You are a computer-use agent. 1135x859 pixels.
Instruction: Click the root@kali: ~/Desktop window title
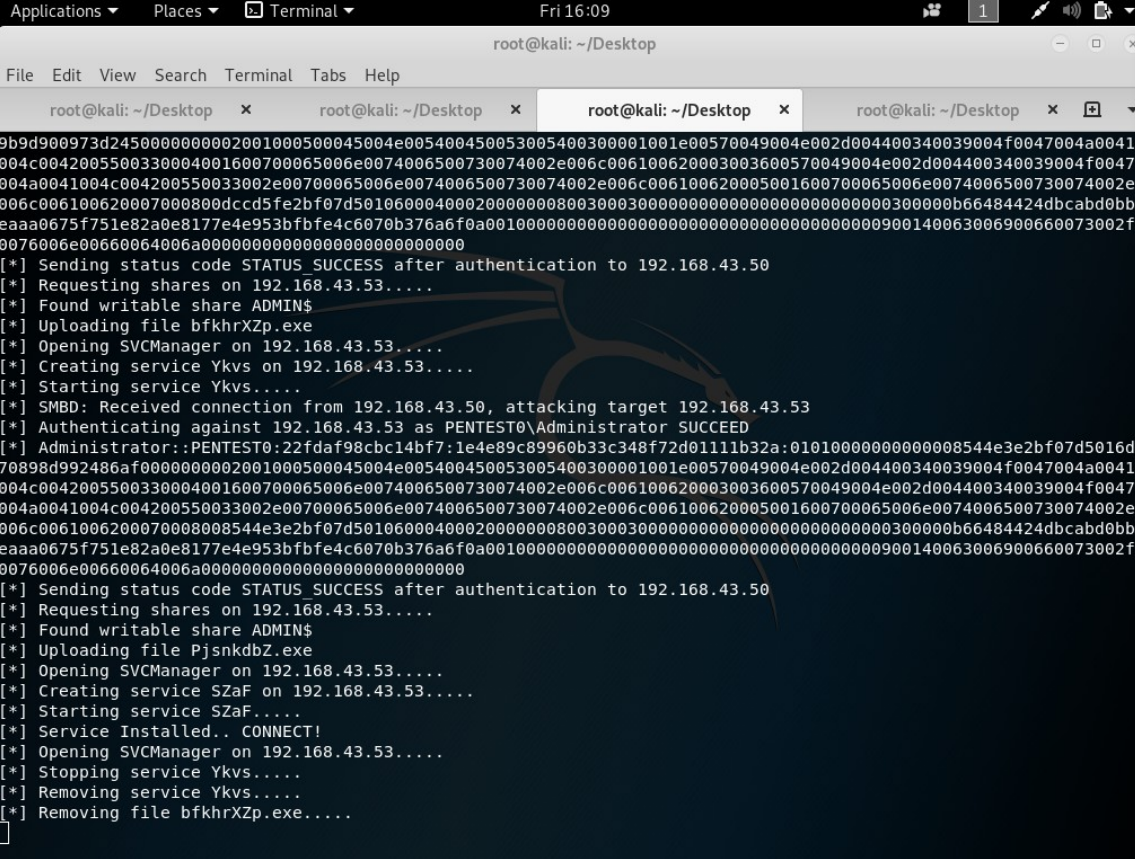[574, 43]
